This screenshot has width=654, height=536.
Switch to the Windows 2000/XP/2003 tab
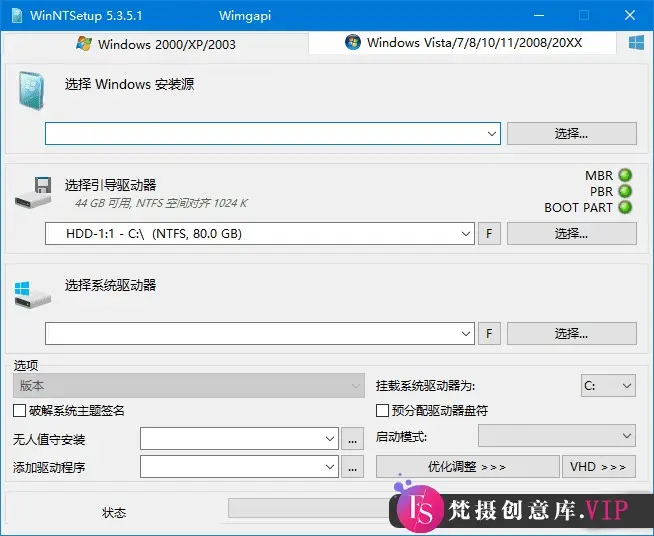[156, 44]
